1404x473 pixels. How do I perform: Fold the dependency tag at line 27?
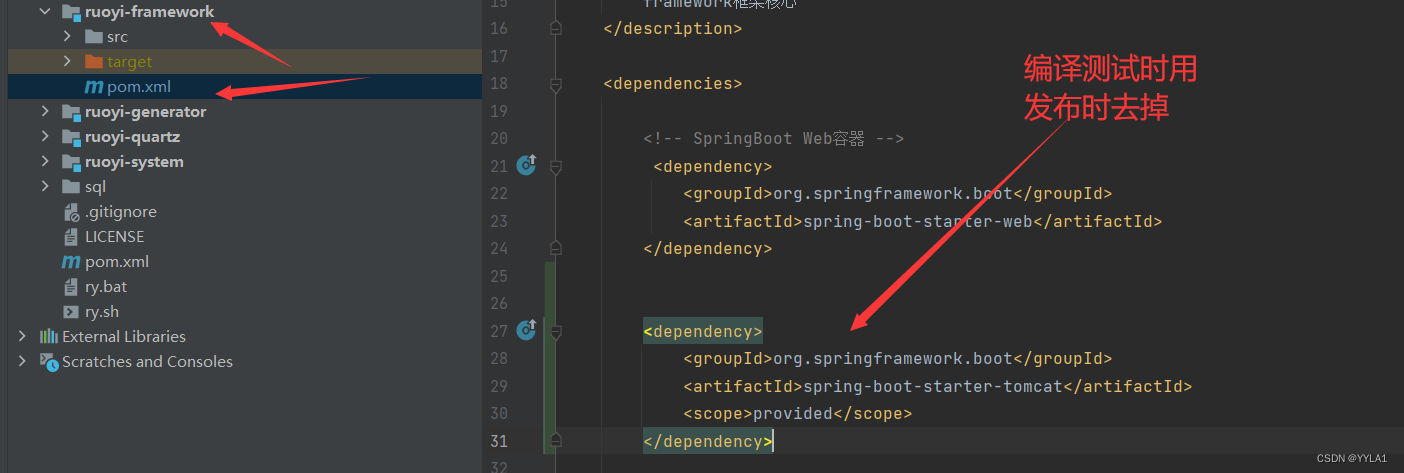(x=556, y=331)
